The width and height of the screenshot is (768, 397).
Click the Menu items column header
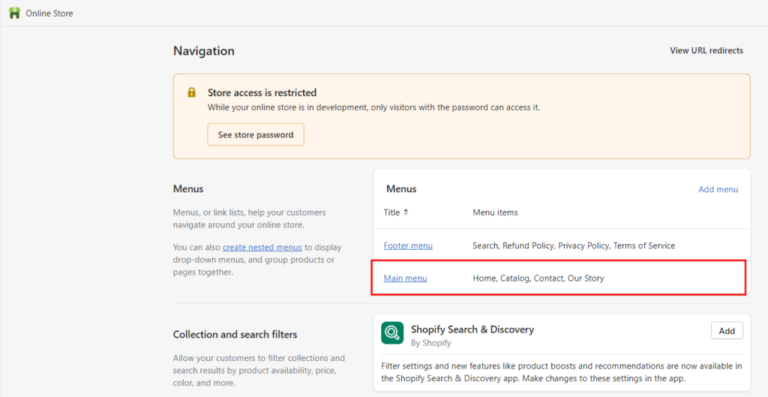pos(495,212)
